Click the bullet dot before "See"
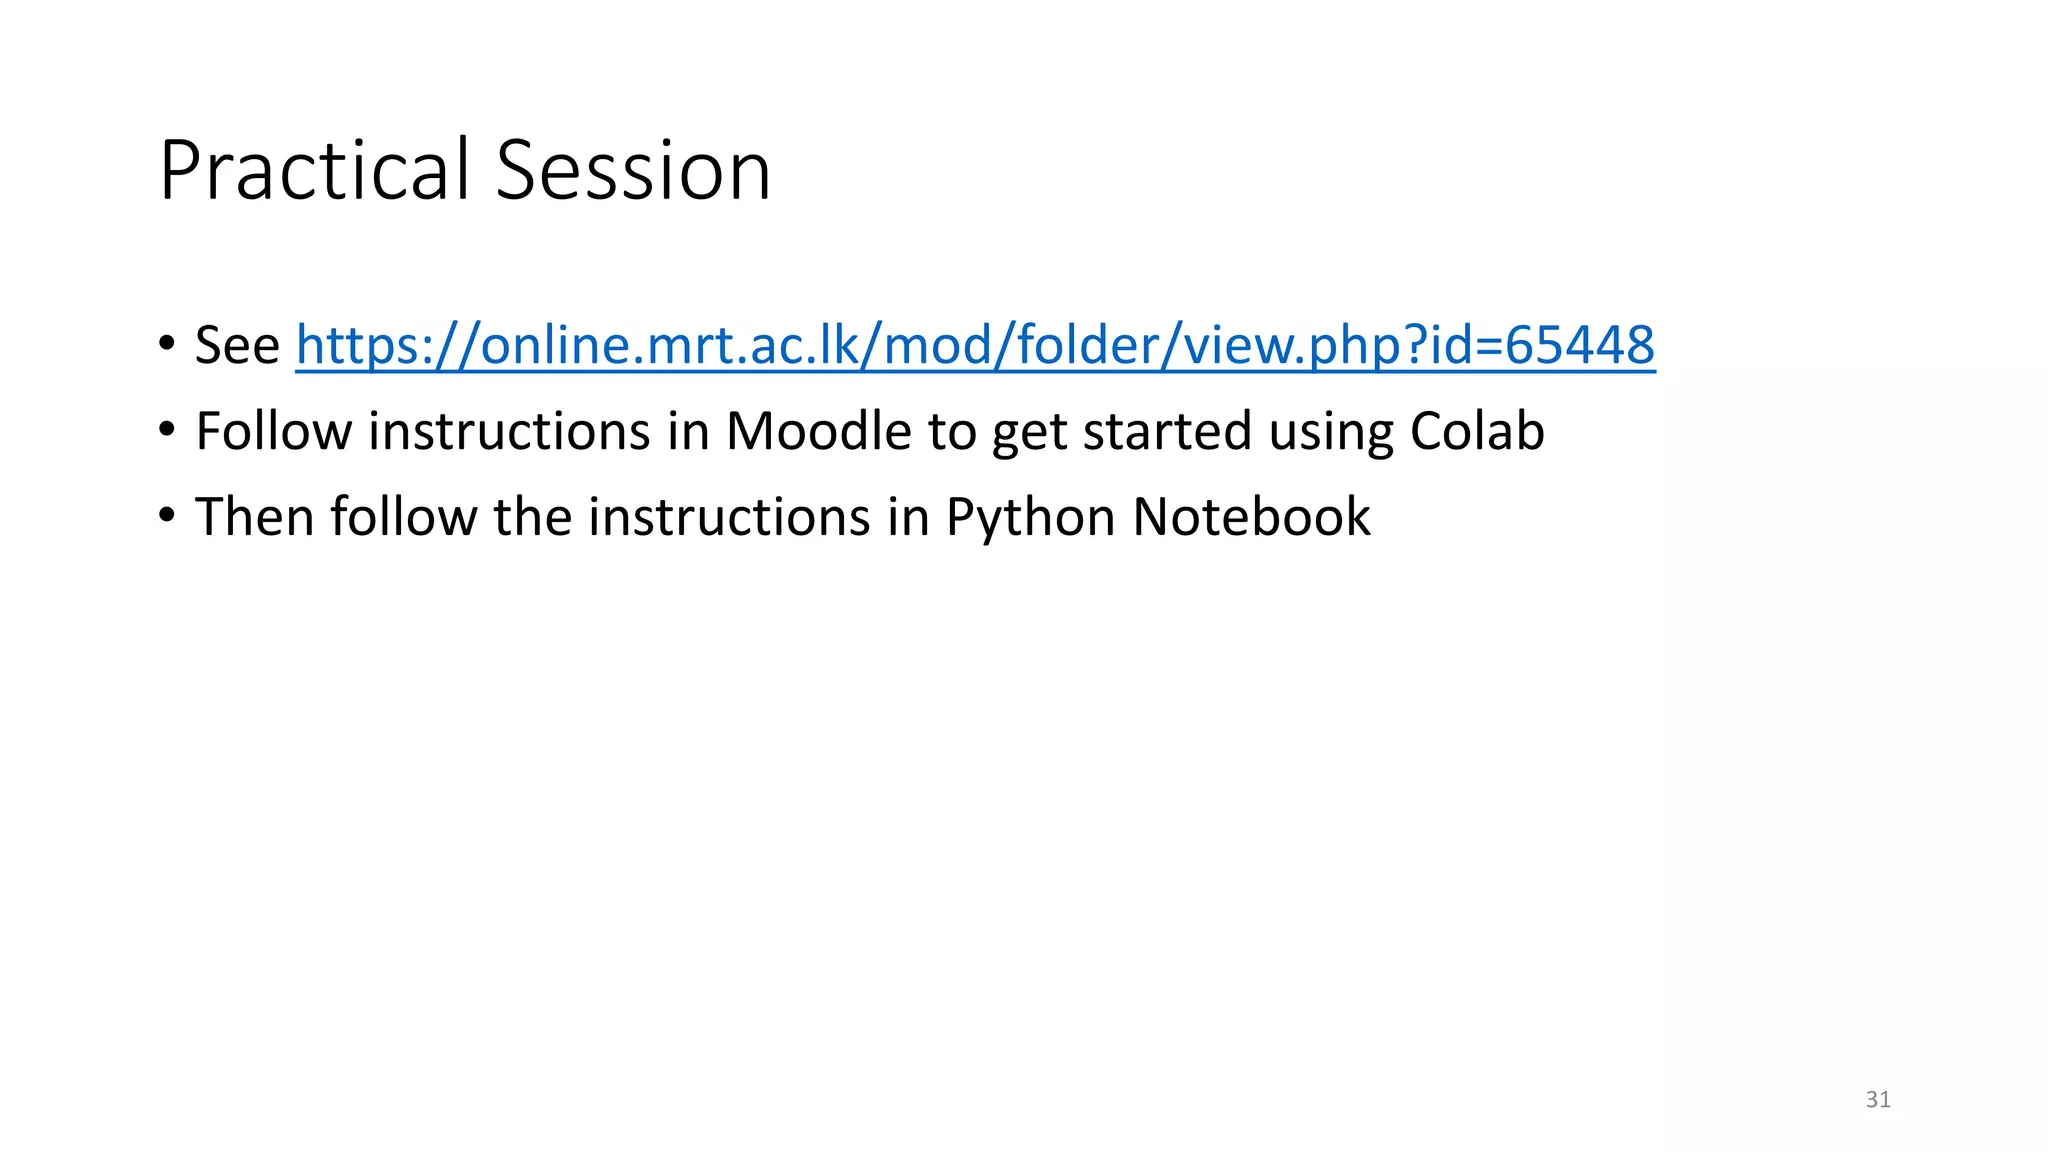Viewport: 2048px width, 1152px height. pos(166,344)
